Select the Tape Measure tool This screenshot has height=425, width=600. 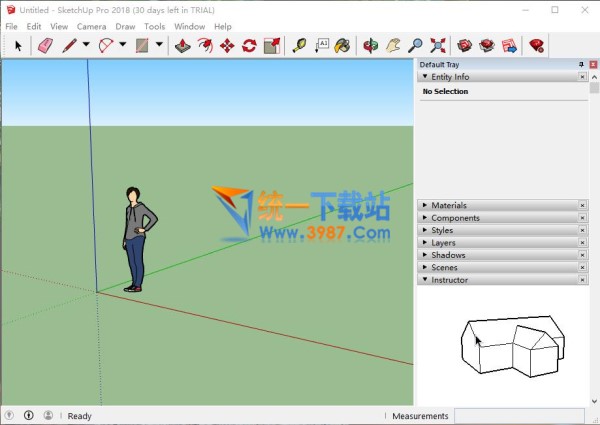pyautogui.click(x=299, y=46)
